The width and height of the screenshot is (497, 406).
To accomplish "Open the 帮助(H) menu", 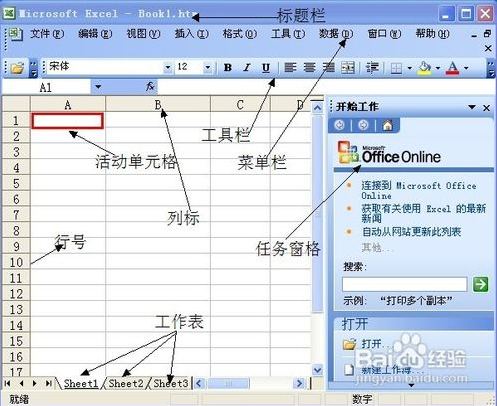I will point(432,34).
